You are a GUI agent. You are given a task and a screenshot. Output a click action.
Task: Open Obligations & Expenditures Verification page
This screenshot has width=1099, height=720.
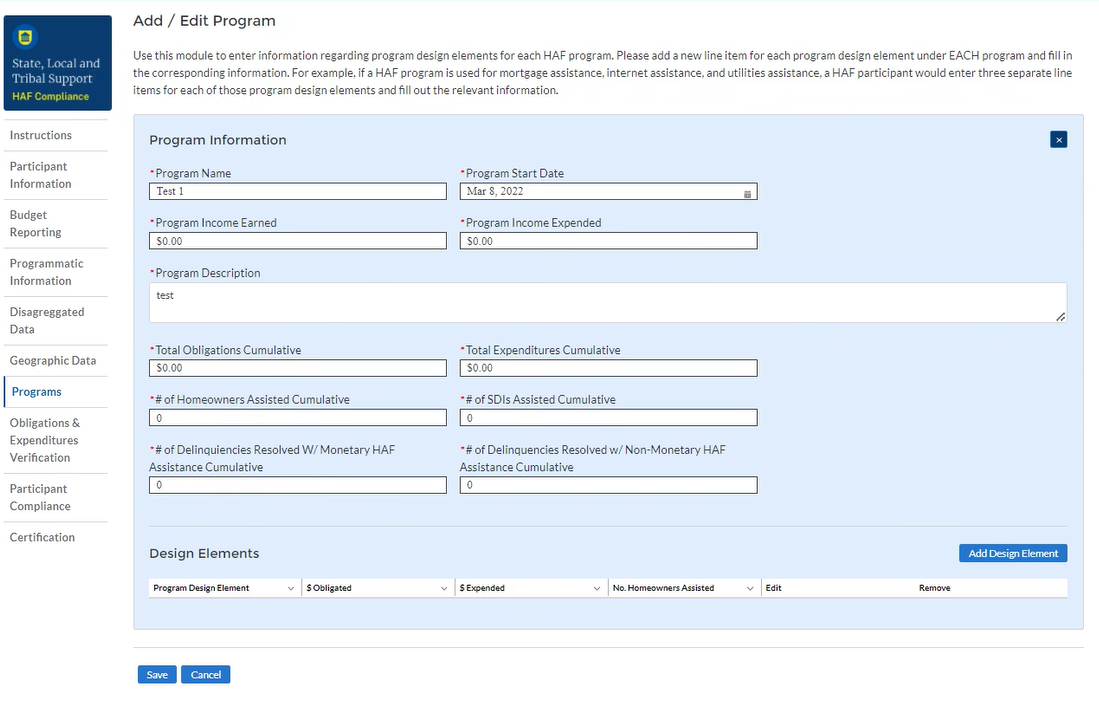click(x=45, y=440)
